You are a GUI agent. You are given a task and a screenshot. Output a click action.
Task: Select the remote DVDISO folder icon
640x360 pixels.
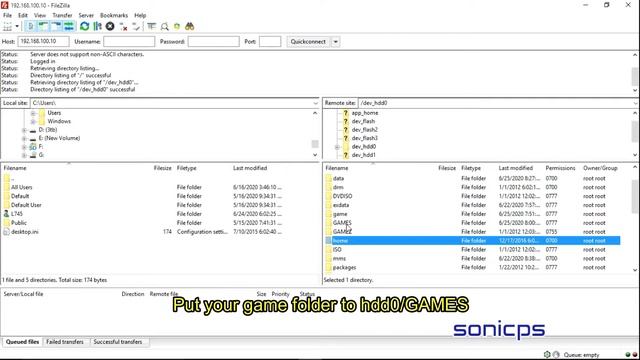click(x=329, y=196)
